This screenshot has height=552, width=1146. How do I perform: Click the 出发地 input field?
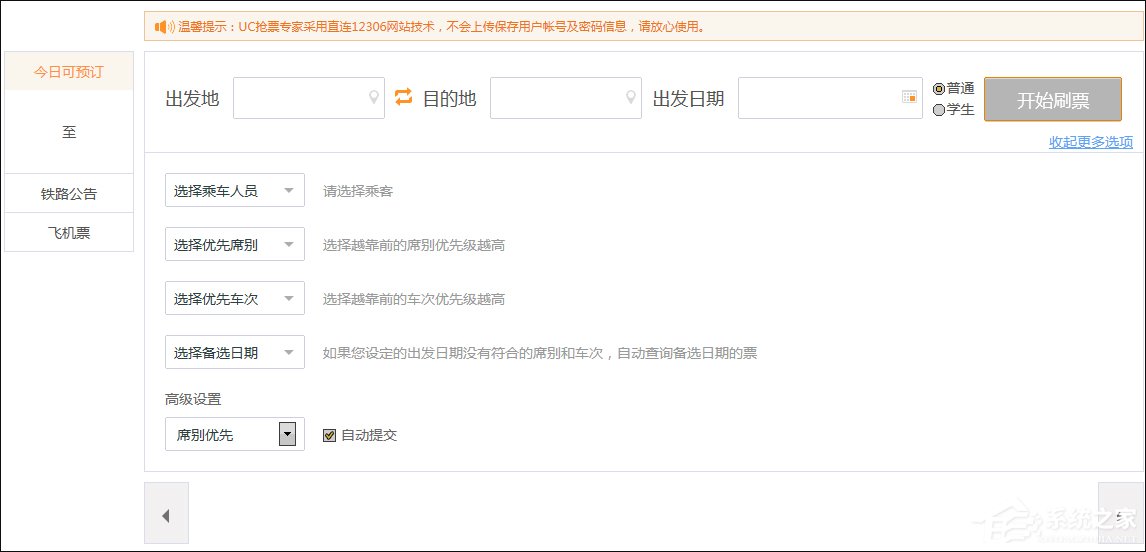308,98
